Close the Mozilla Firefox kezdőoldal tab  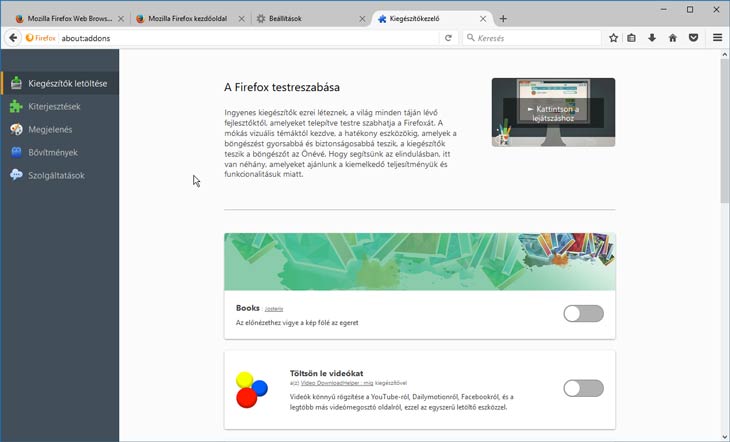241,19
